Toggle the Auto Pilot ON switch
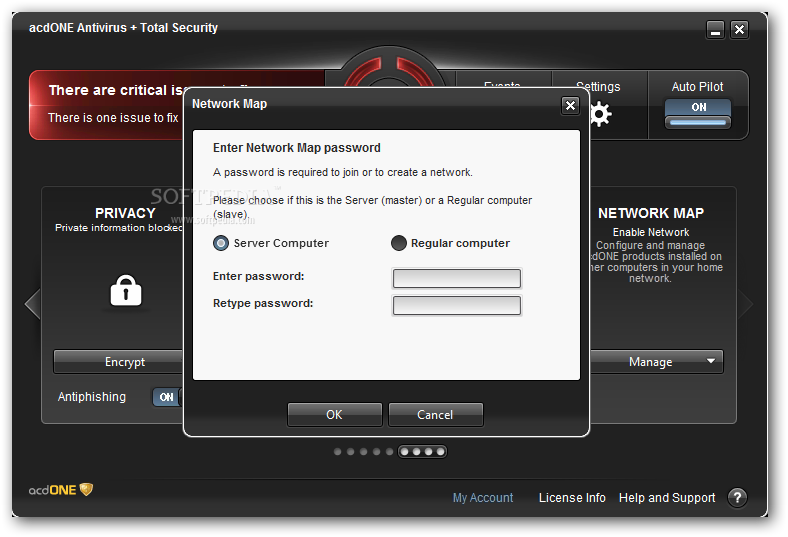Viewport: 788px width, 537px height. pos(698,114)
